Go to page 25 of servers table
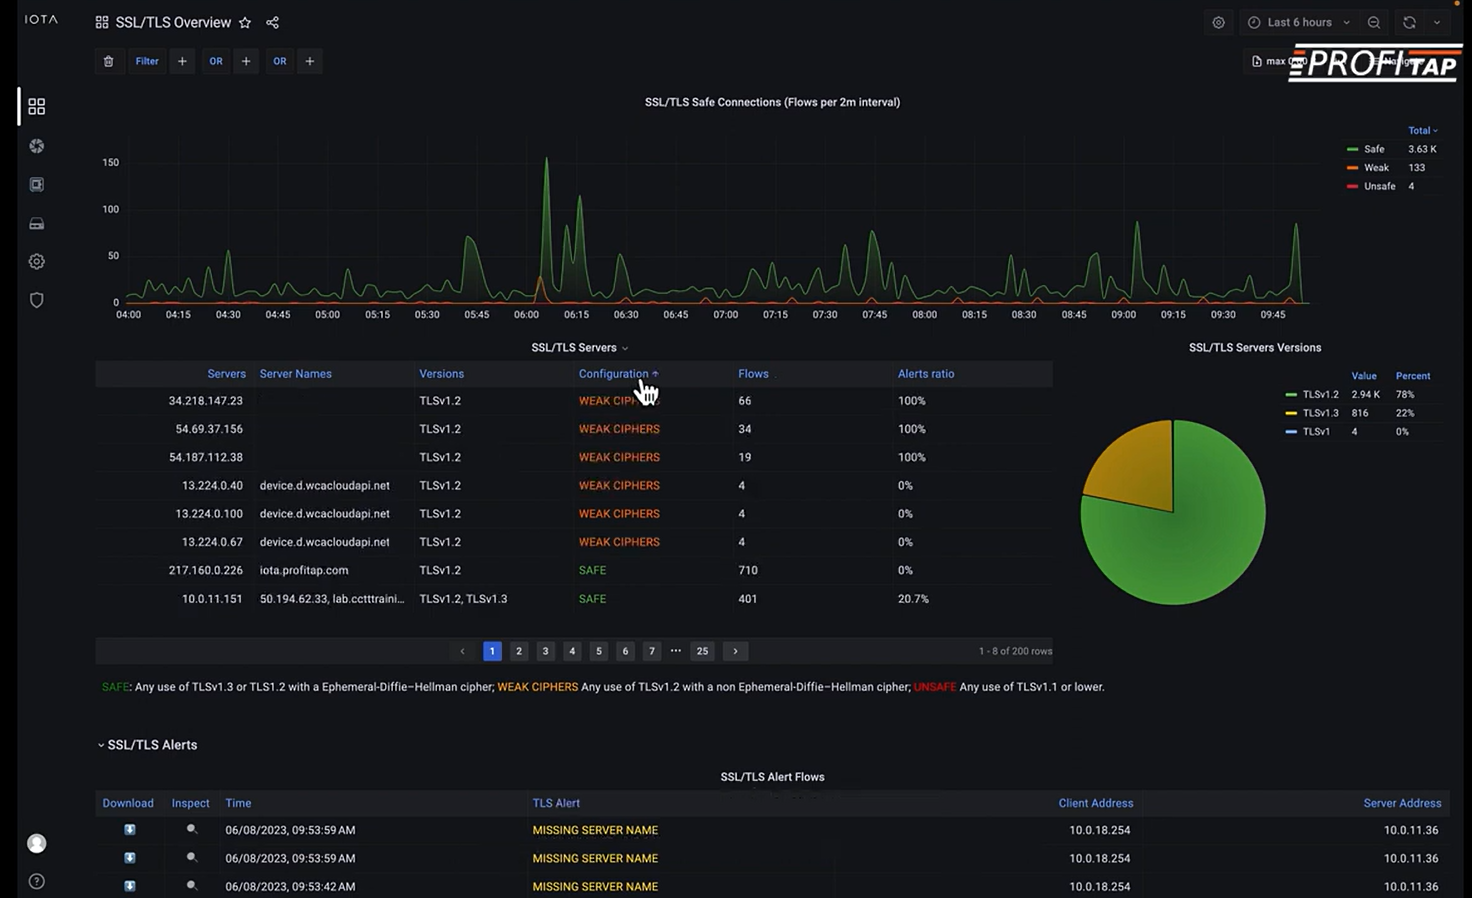The width and height of the screenshot is (1472, 898). tap(703, 651)
